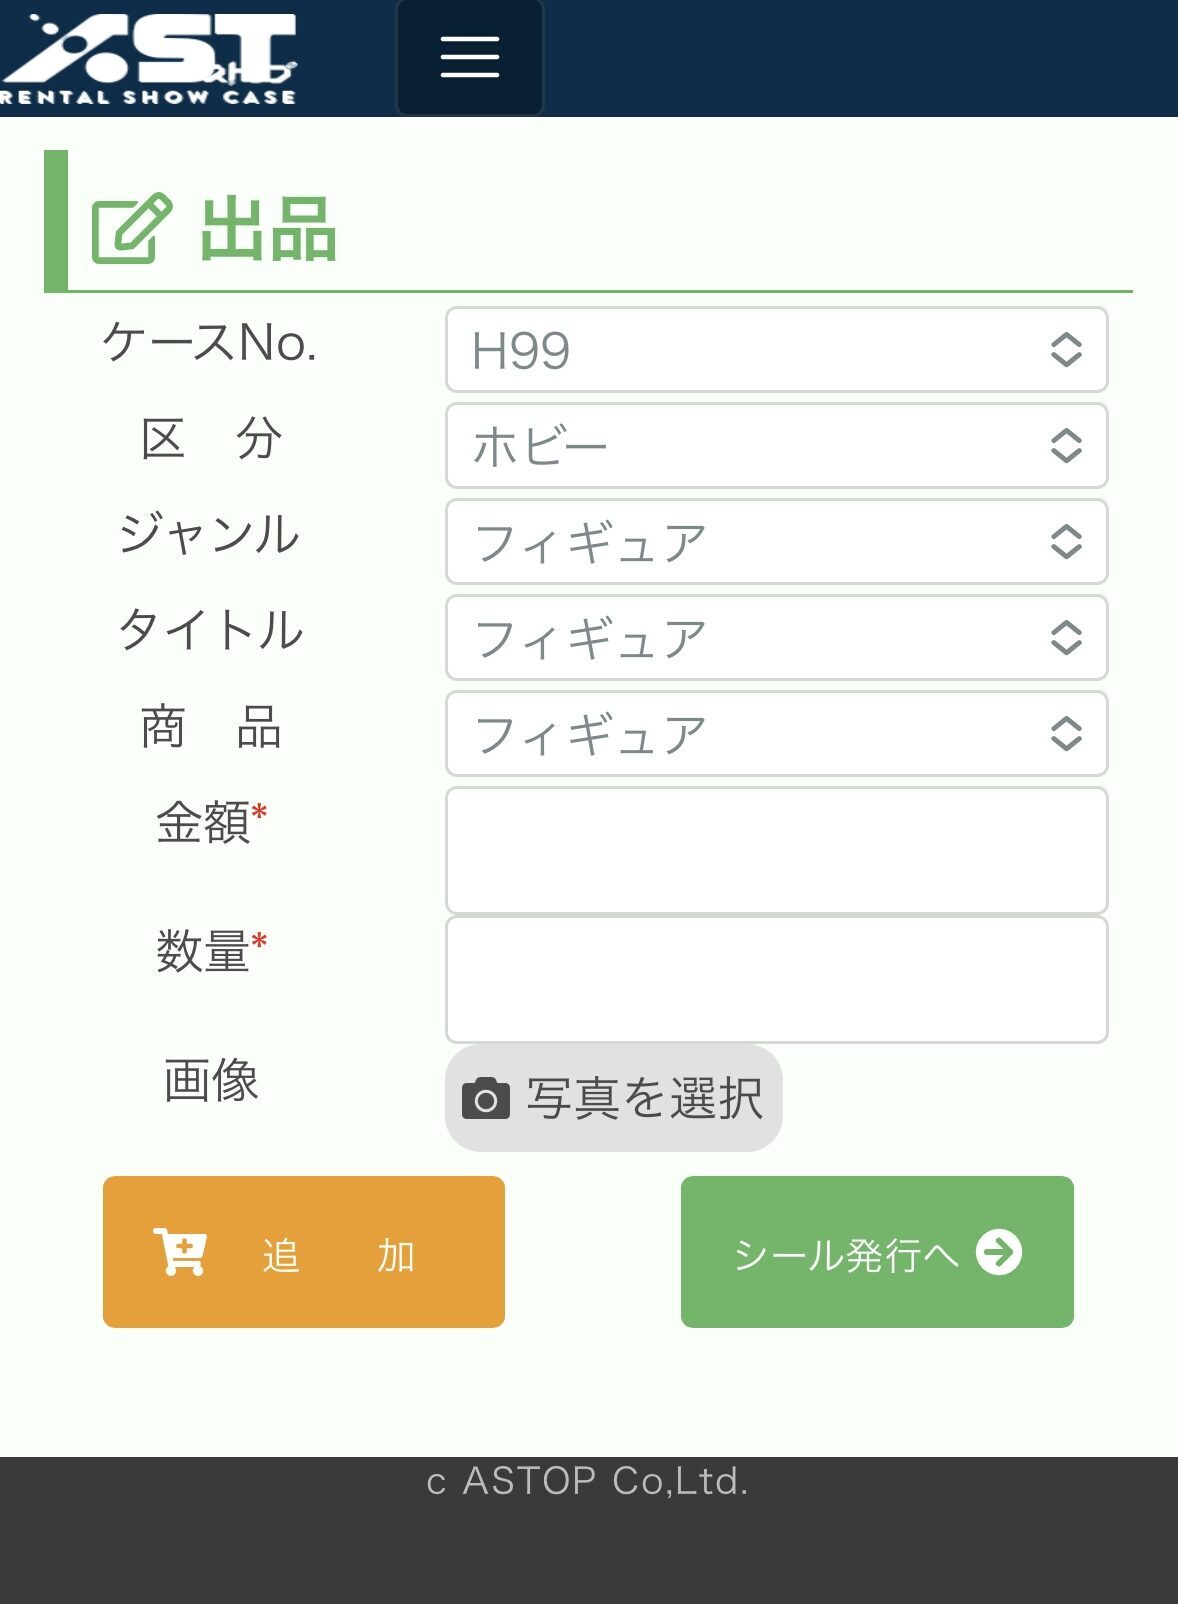This screenshot has height=1604, width=1178.
Task: Click the edit pencil icon beside 出品
Action: tap(130, 229)
